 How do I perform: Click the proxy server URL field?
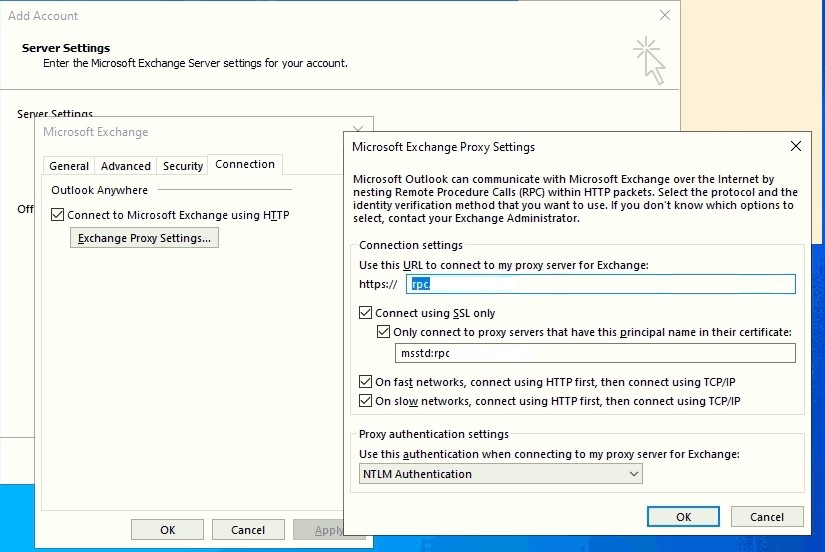click(600, 284)
